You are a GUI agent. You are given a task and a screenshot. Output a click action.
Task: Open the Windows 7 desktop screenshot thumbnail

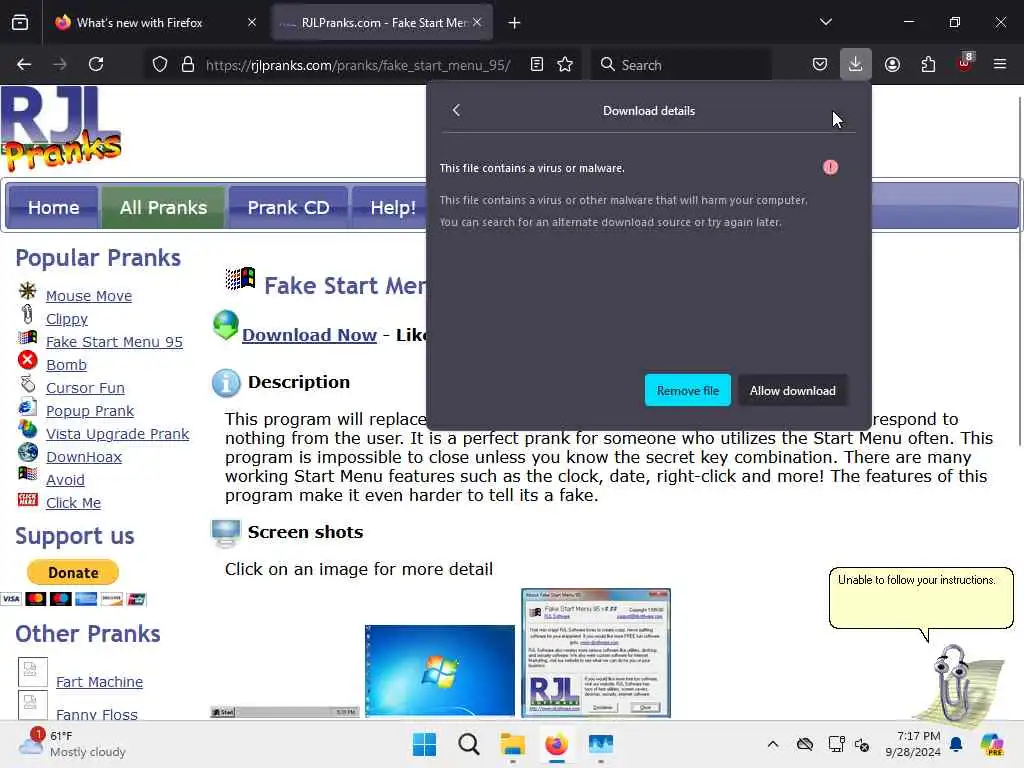tap(440, 671)
